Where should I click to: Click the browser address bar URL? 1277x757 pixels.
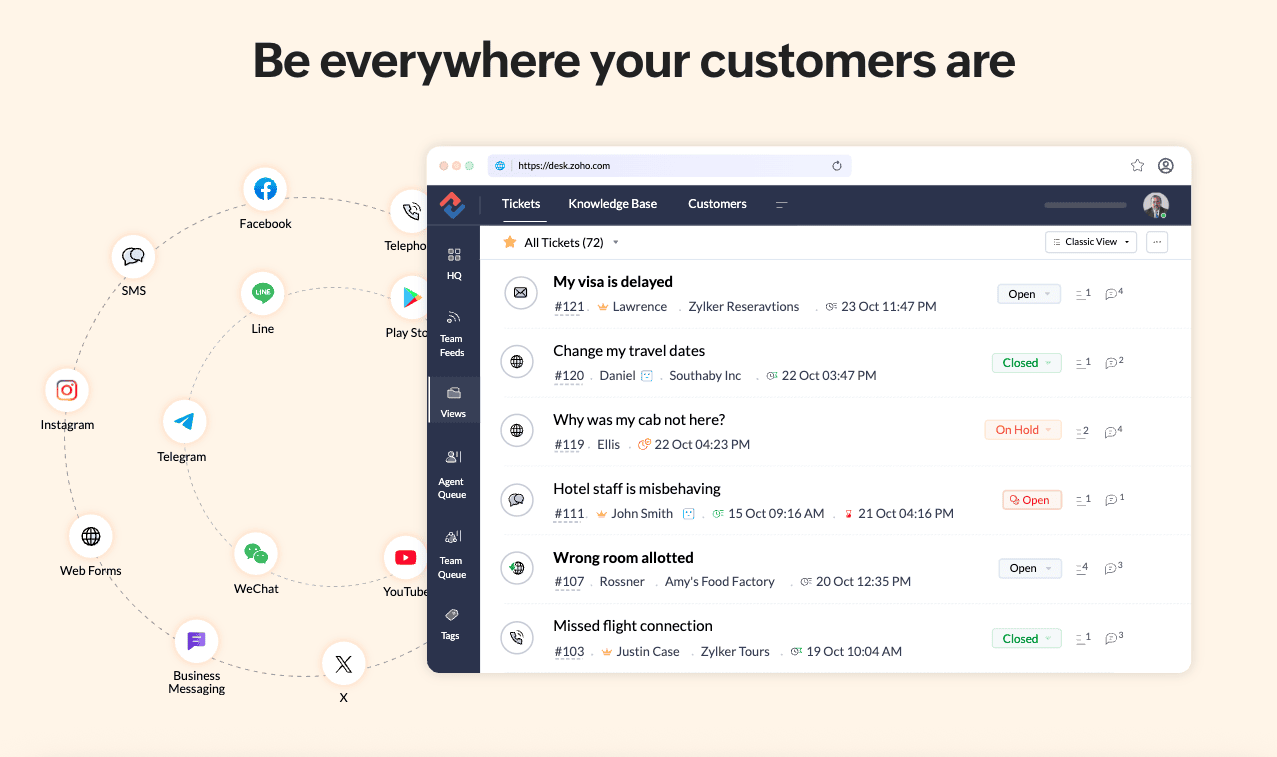click(564, 166)
